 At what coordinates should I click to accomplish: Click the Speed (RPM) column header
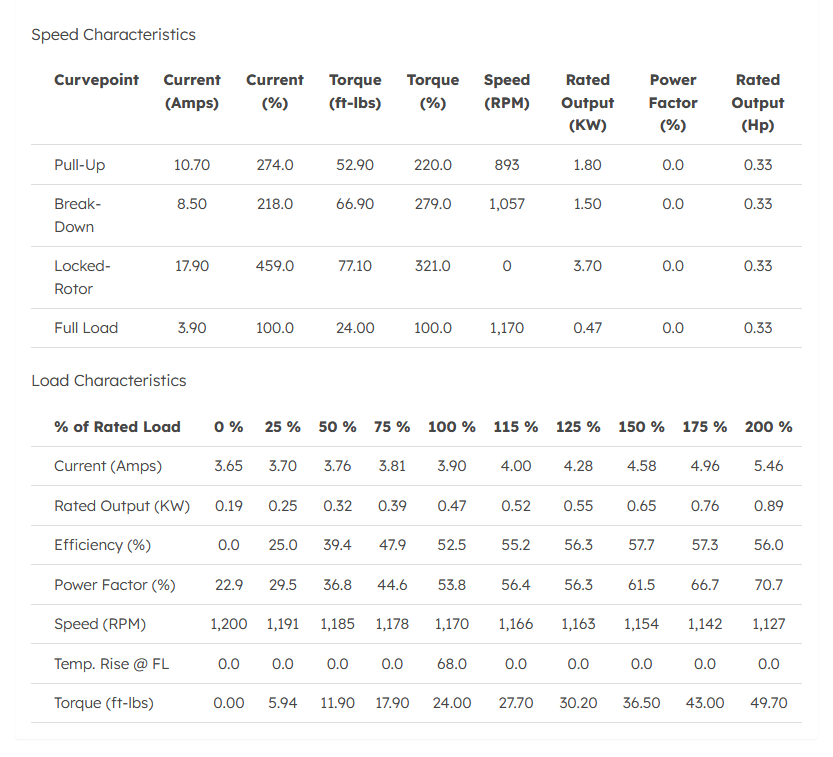(x=507, y=91)
